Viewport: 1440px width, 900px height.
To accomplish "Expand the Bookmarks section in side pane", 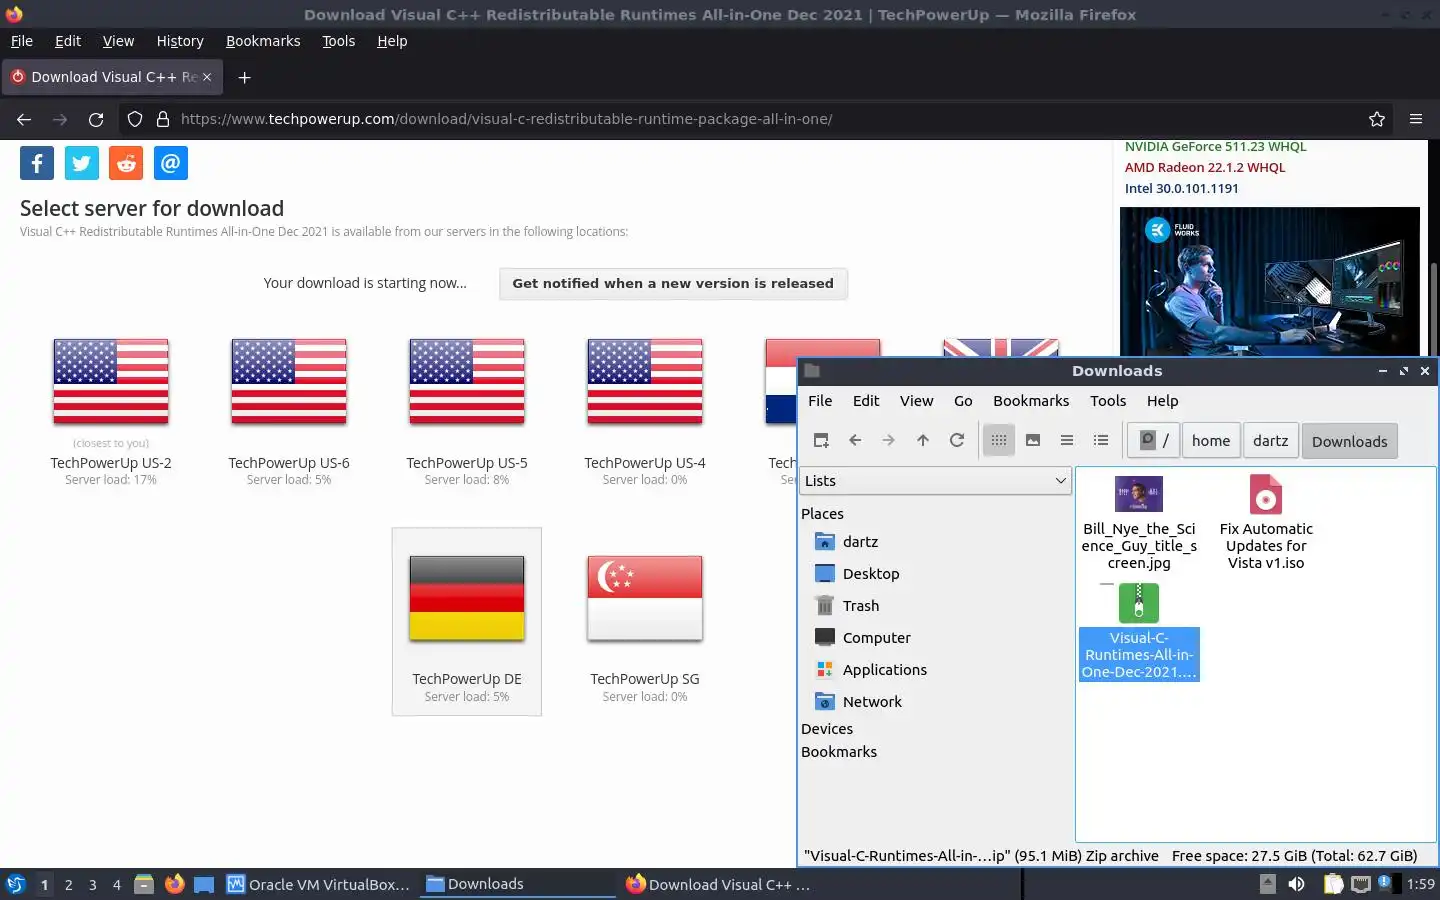I will click(839, 752).
